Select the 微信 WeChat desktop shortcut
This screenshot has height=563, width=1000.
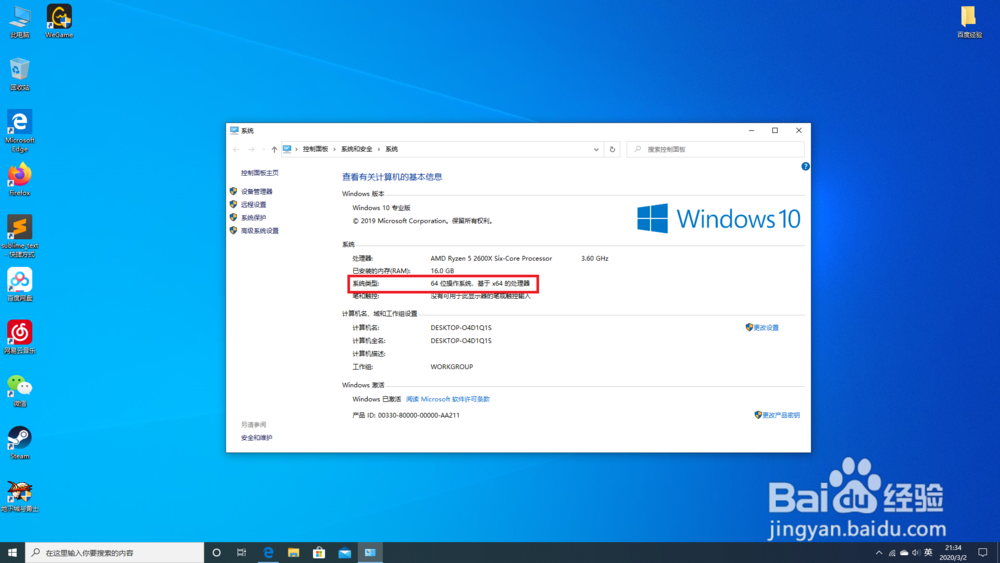20,390
